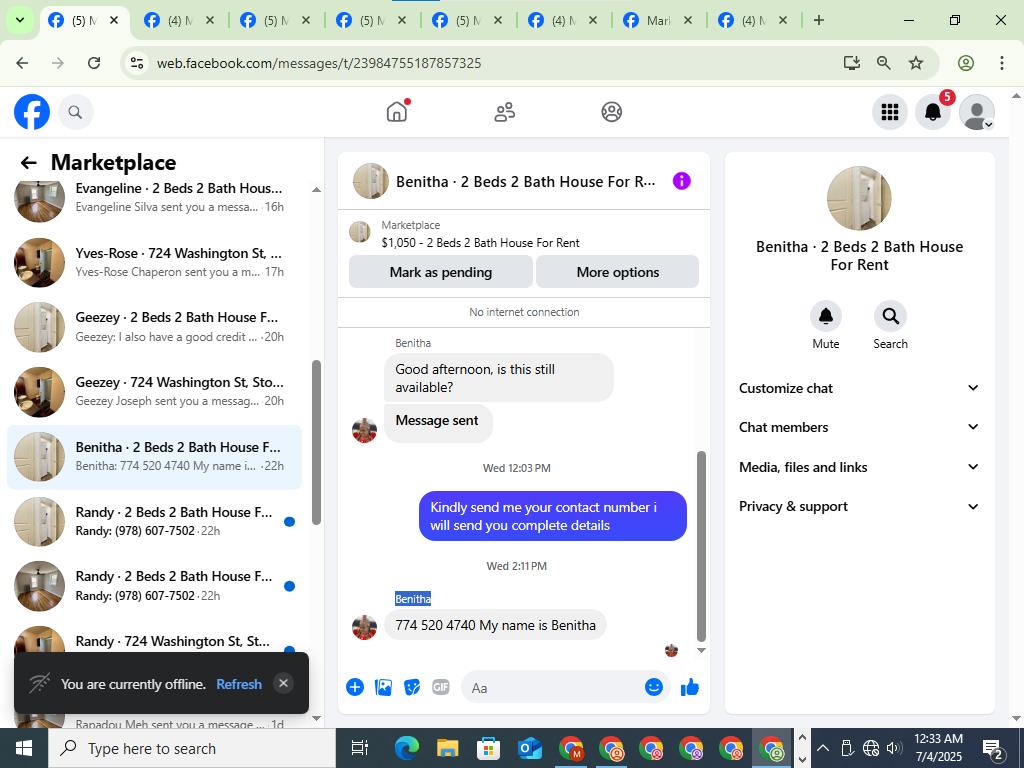
Task: Expand the Customize chat section
Action: (x=859, y=388)
